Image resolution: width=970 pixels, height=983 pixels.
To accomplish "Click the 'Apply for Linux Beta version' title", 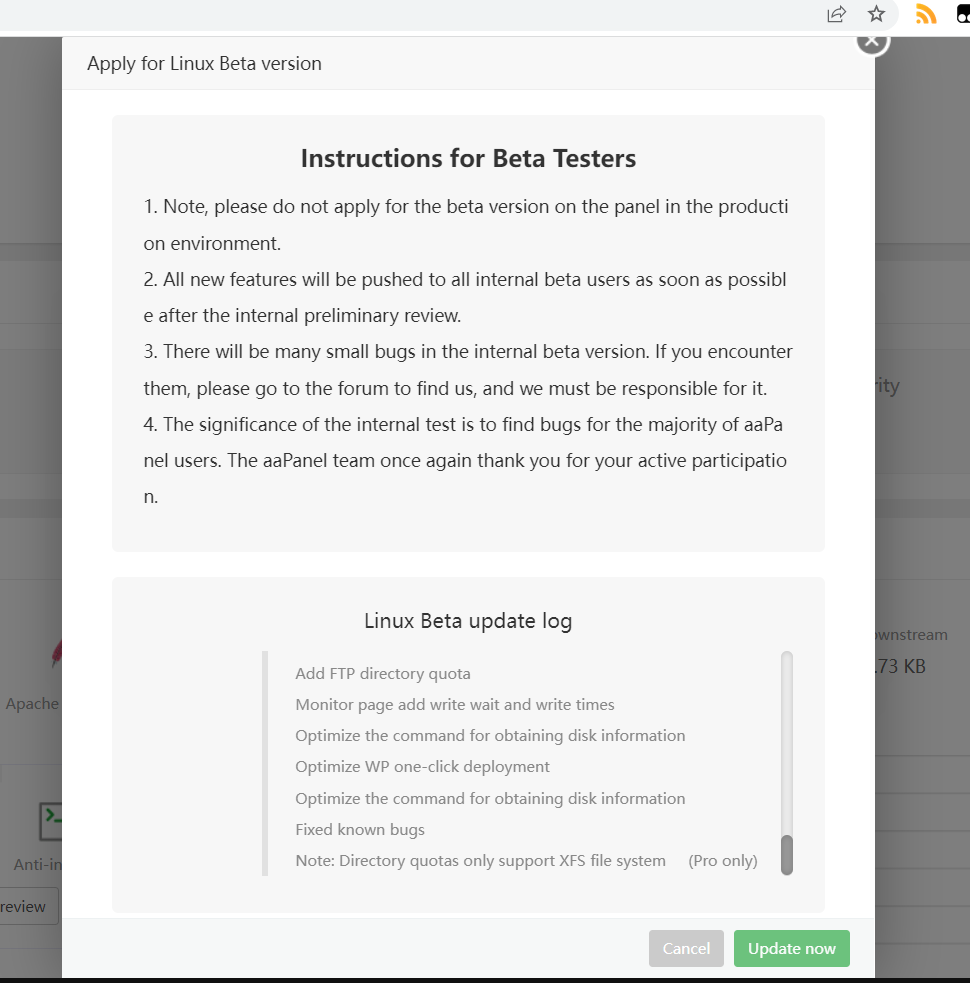I will tap(204, 64).
